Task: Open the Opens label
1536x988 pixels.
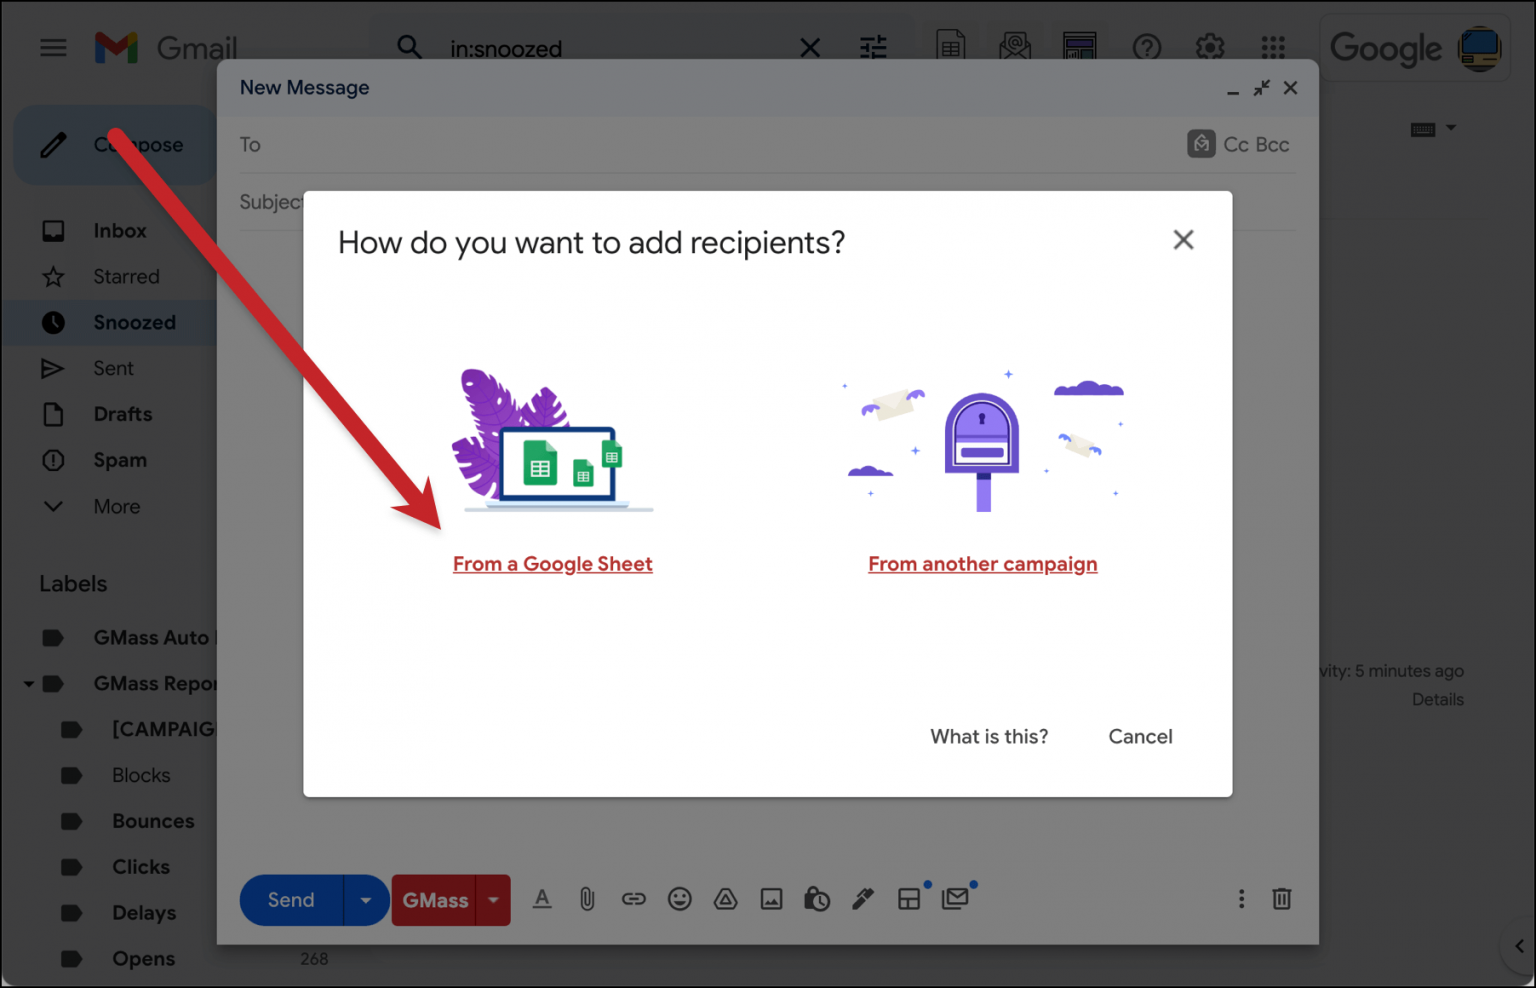Action: pos(143,959)
